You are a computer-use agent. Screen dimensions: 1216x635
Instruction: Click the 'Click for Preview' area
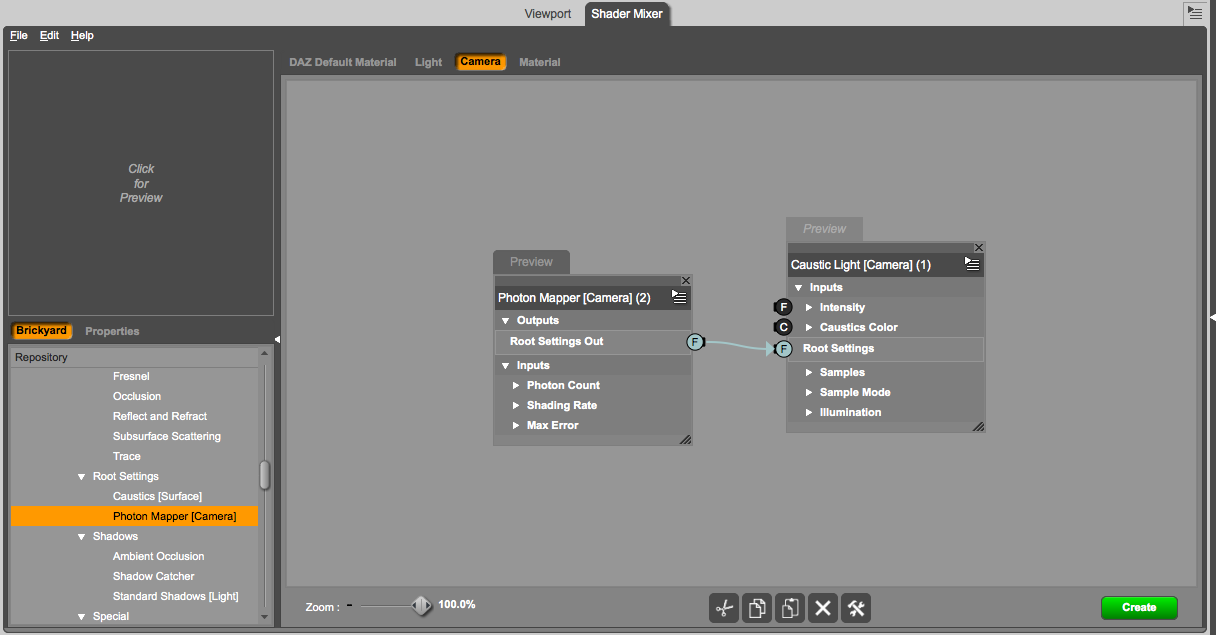click(x=141, y=183)
